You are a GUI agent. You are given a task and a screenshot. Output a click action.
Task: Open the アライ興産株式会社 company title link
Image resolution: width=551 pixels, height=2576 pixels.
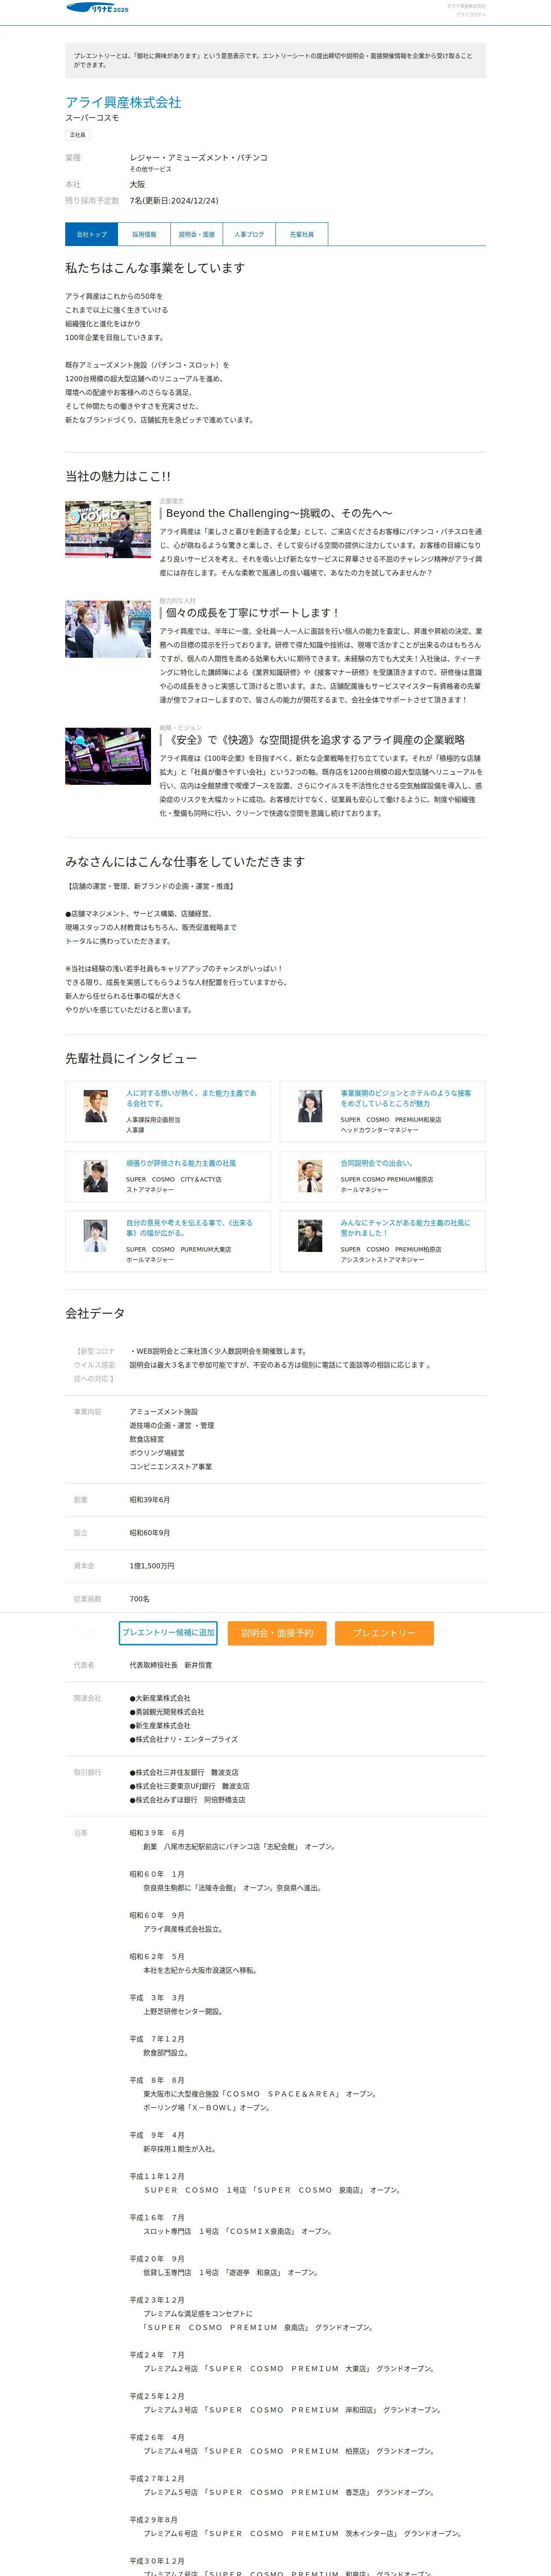tap(123, 102)
